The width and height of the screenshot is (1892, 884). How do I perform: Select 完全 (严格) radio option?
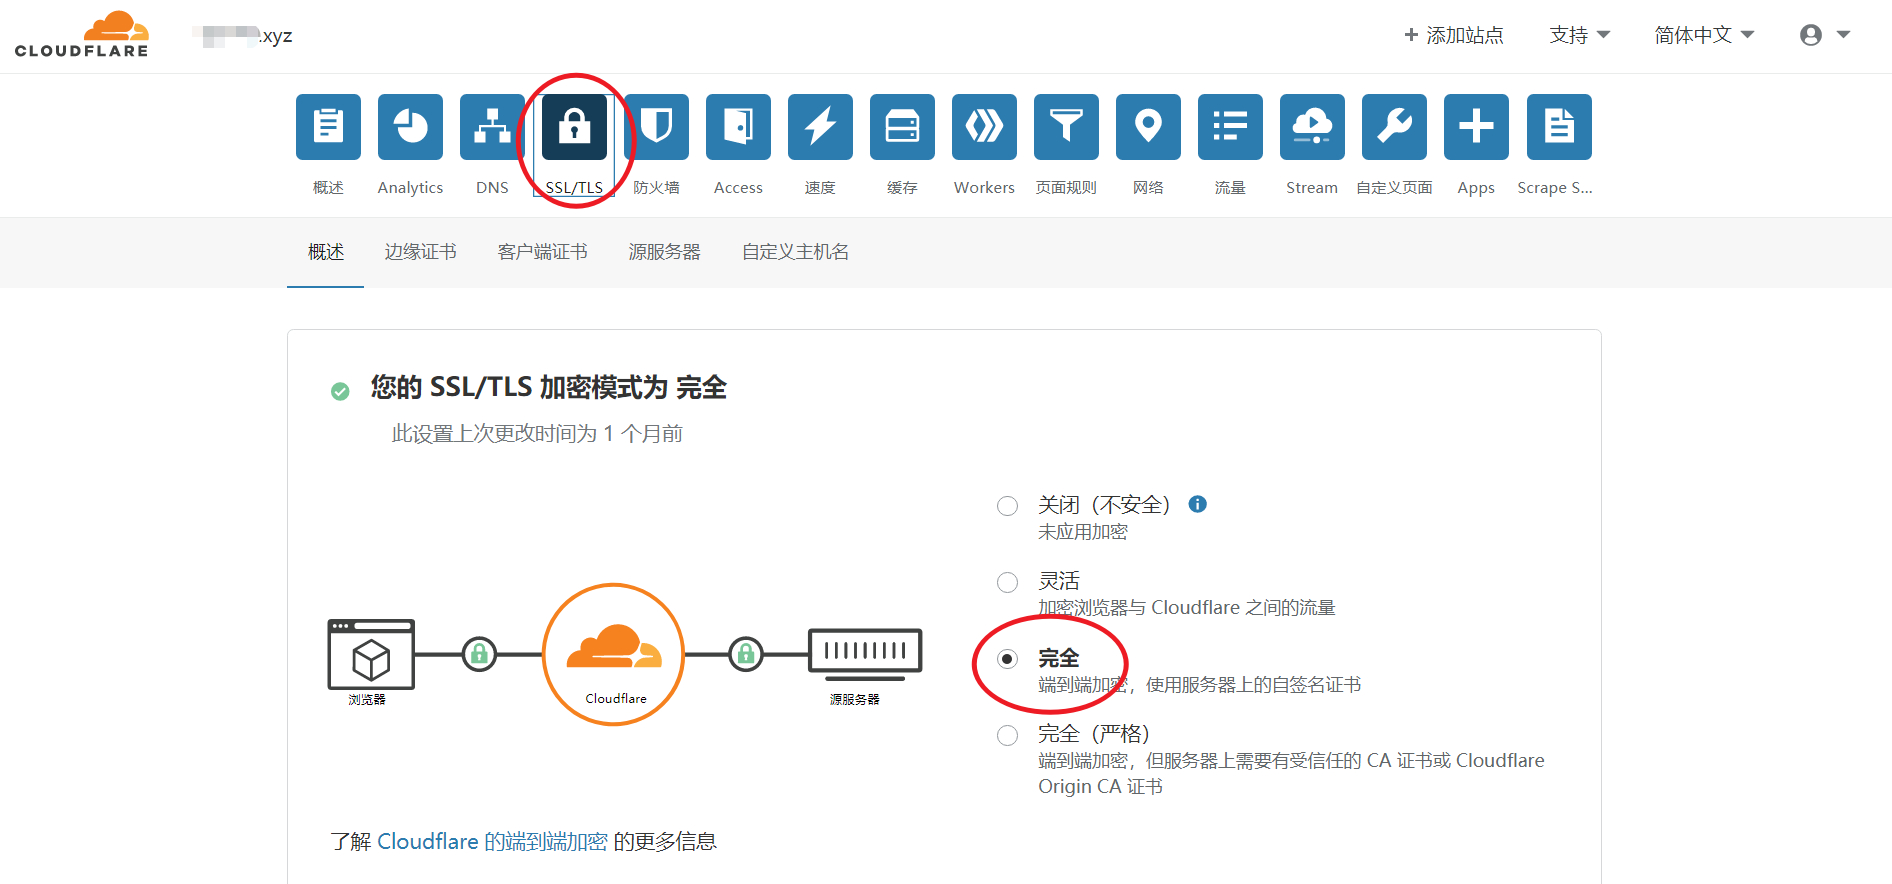[x=1007, y=735]
